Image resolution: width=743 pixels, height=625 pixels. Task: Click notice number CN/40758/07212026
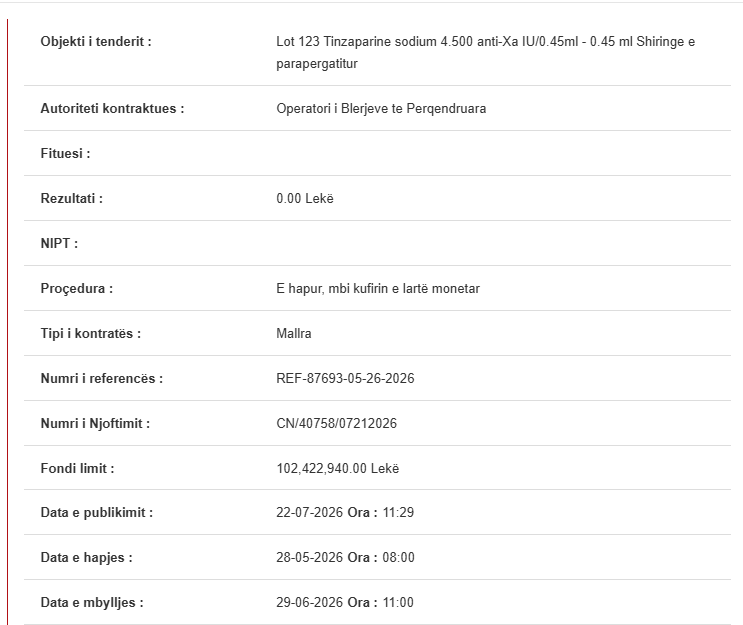(x=336, y=424)
